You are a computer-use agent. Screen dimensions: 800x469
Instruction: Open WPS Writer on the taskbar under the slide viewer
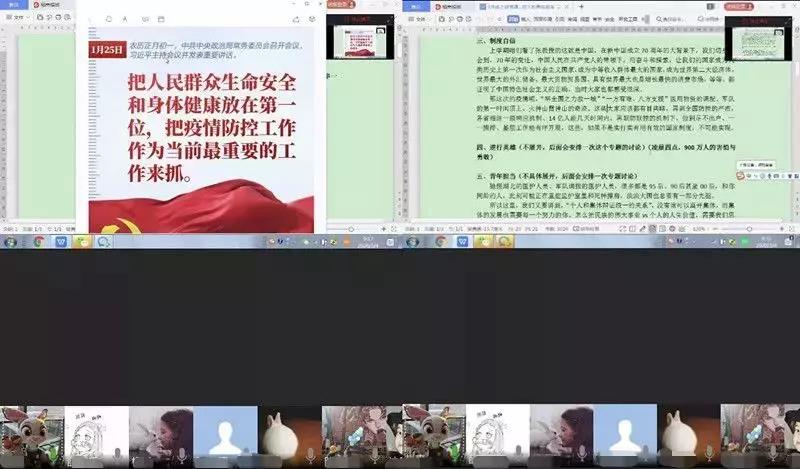click(x=61, y=242)
